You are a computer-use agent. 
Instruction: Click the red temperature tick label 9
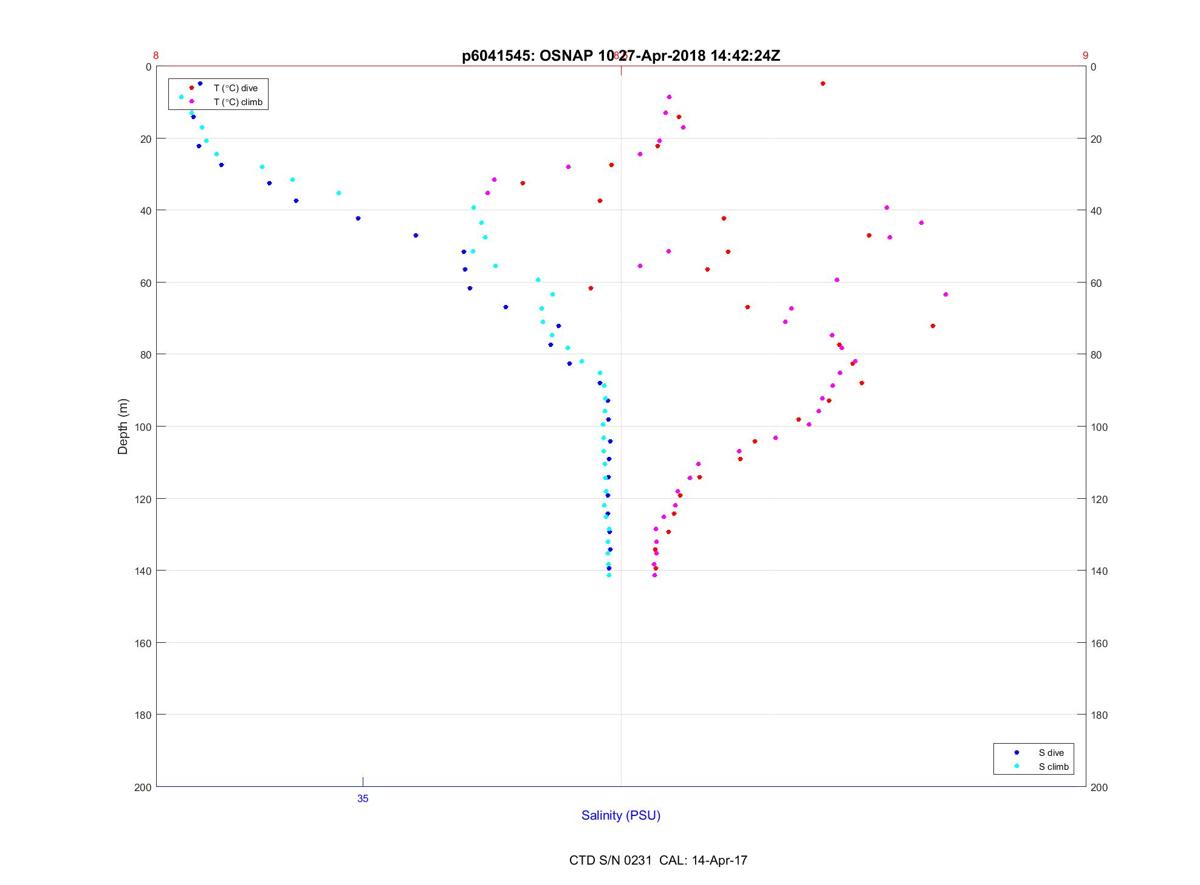1085,56
